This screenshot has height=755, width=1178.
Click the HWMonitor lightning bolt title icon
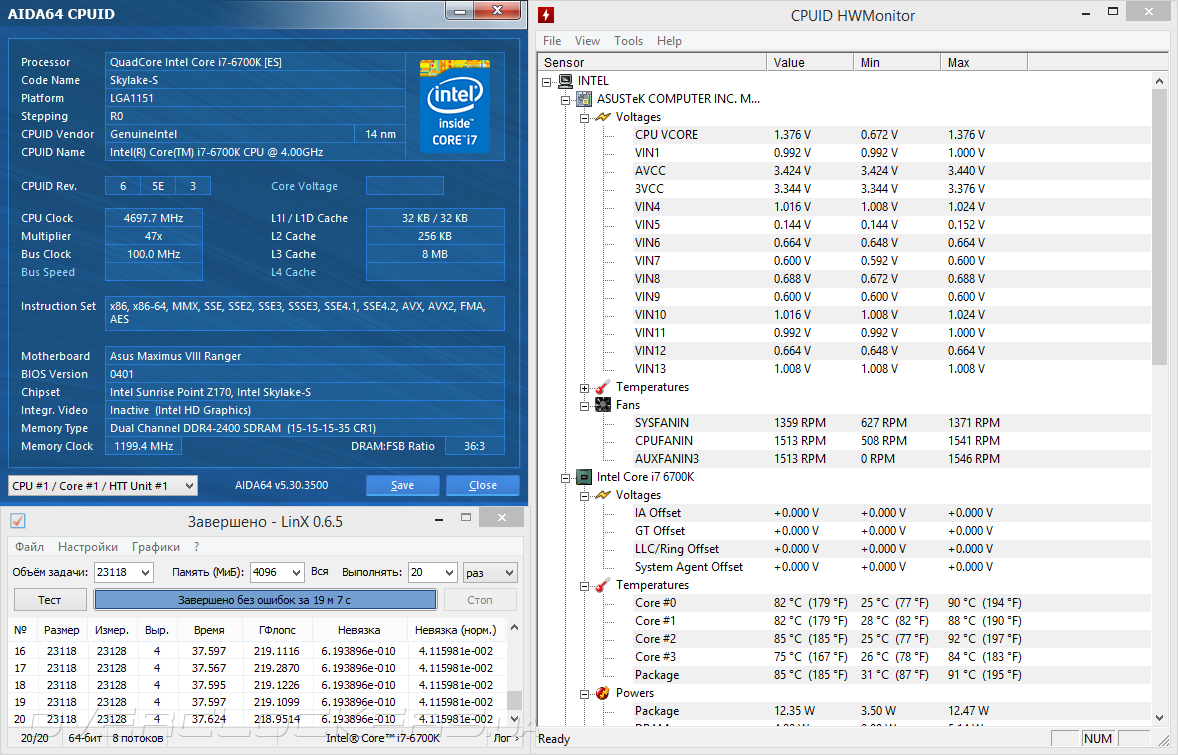(545, 15)
